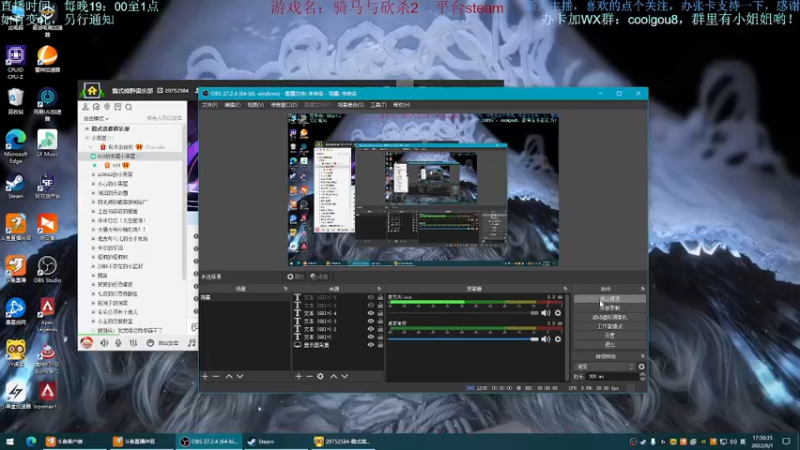800x450 pixels.
Task: Mute the 桌面音频 speaker icon
Action: pos(545,339)
